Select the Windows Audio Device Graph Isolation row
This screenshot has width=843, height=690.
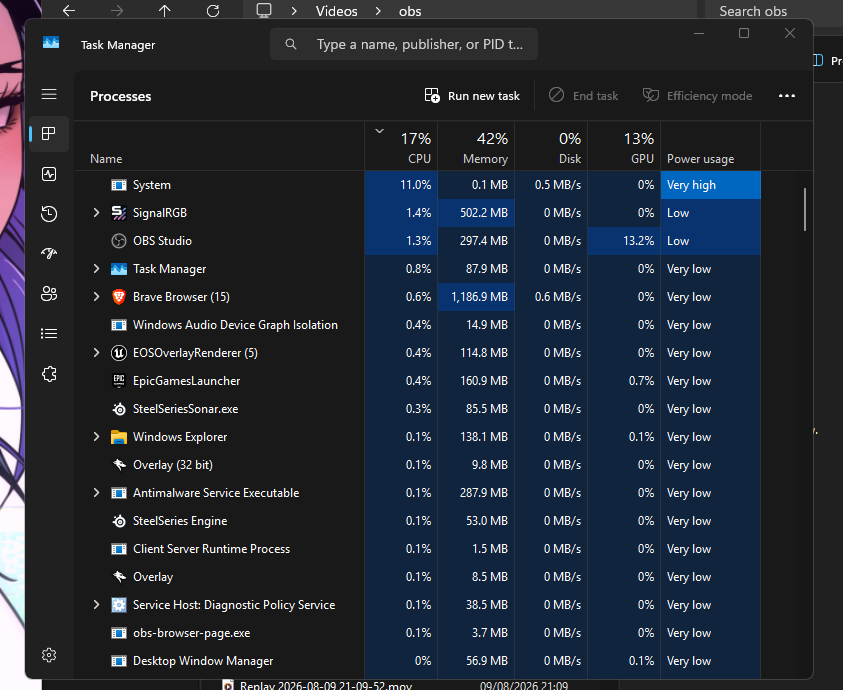pos(418,325)
